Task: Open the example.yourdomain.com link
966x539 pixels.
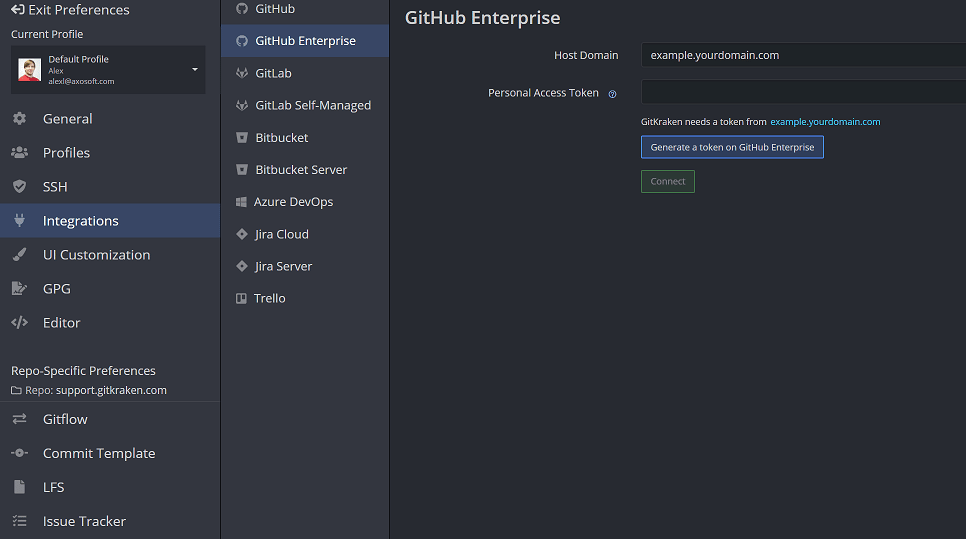Action: [825, 122]
